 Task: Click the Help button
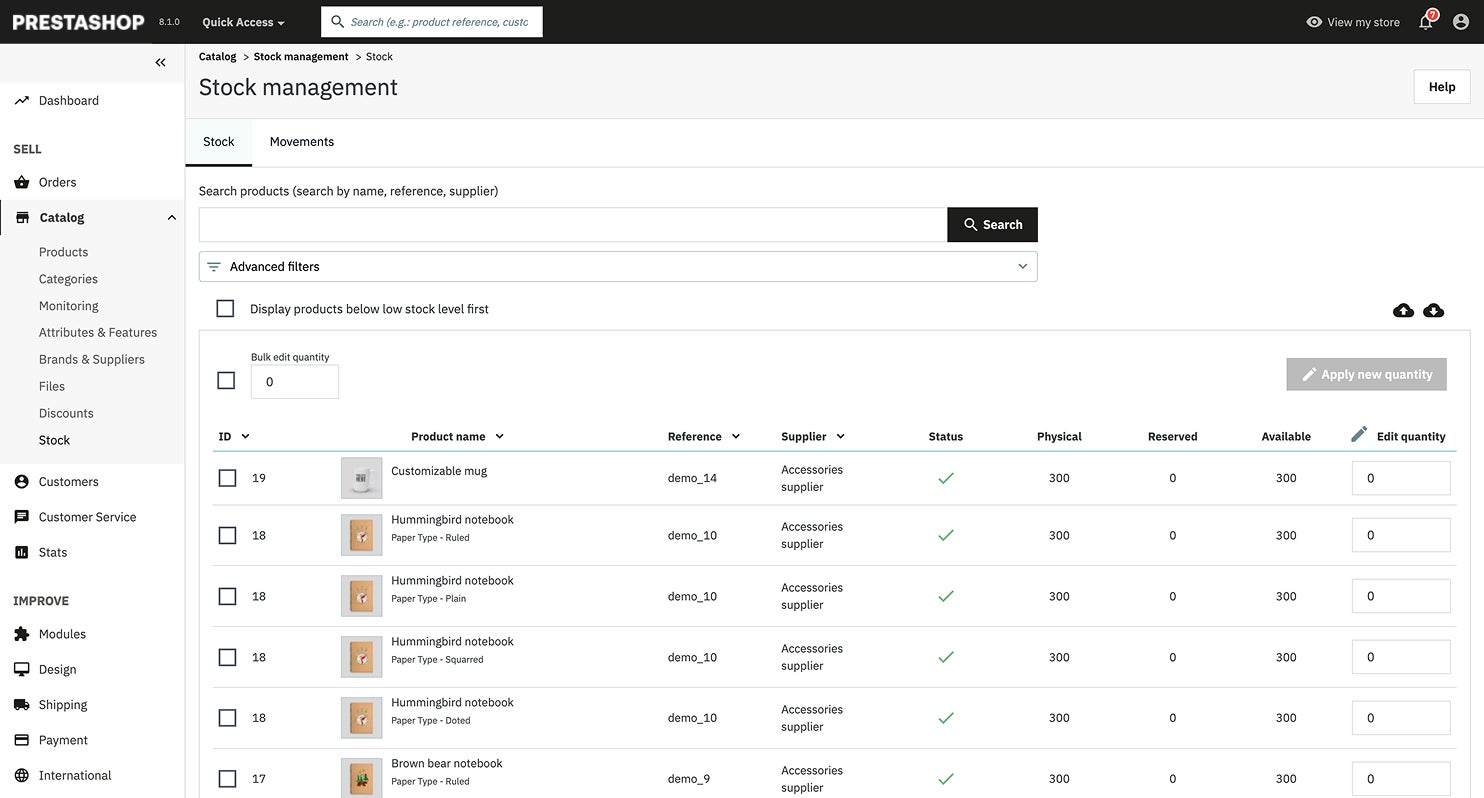pyautogui.click(x=1441, y=87)
